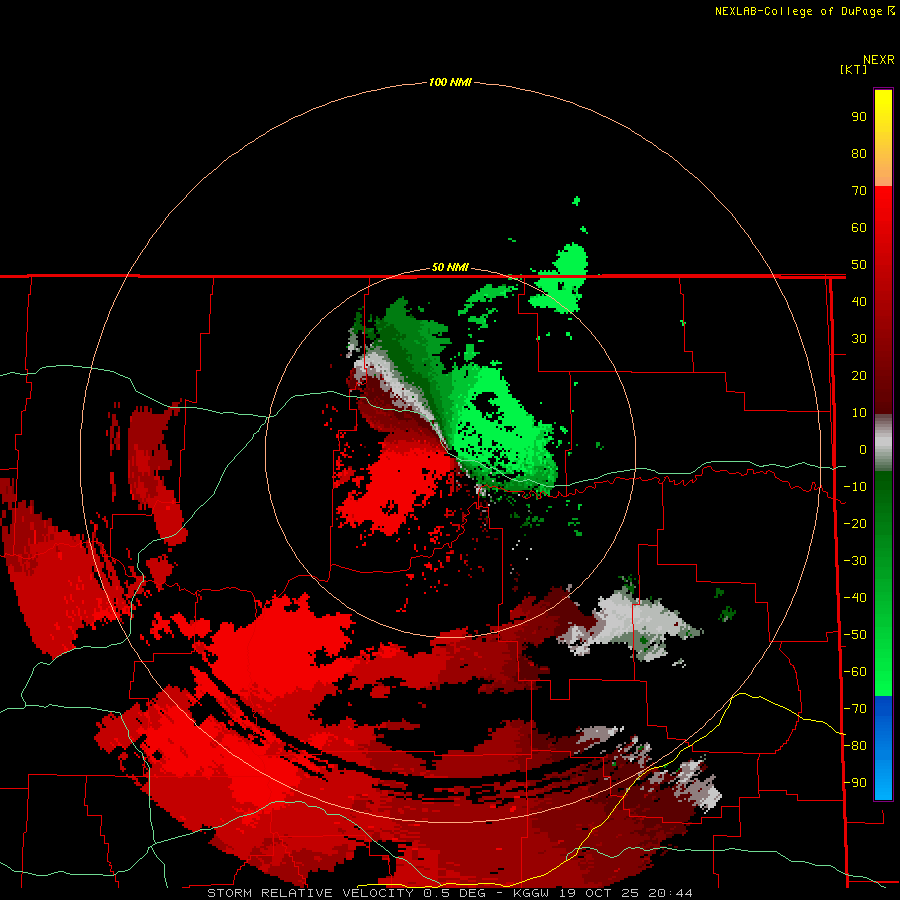This screenshot has width=900, height=900.
Task: Click the positive 40 scale value
Action: pyautogui.click(x=859, y=302)
